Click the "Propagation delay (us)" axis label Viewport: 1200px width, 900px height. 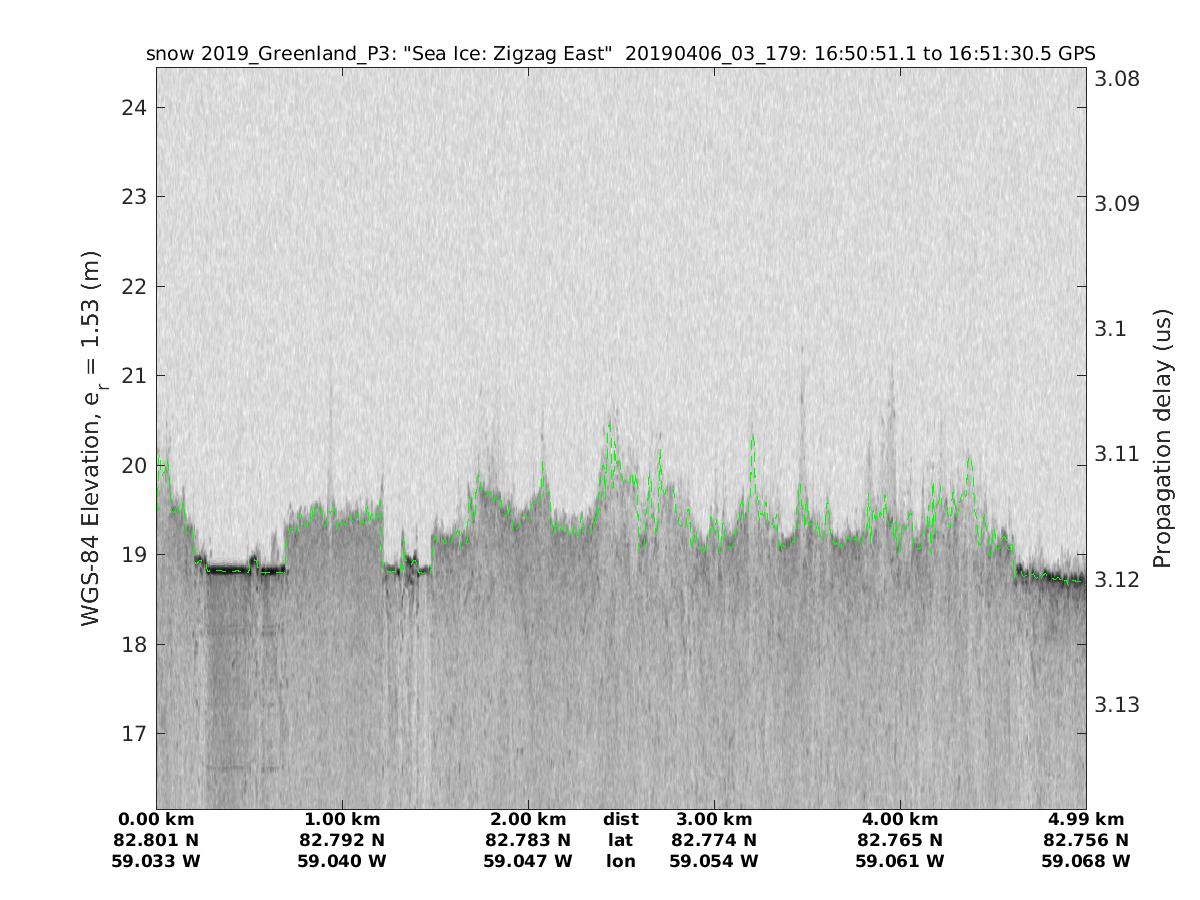[x=1162, y=439]
